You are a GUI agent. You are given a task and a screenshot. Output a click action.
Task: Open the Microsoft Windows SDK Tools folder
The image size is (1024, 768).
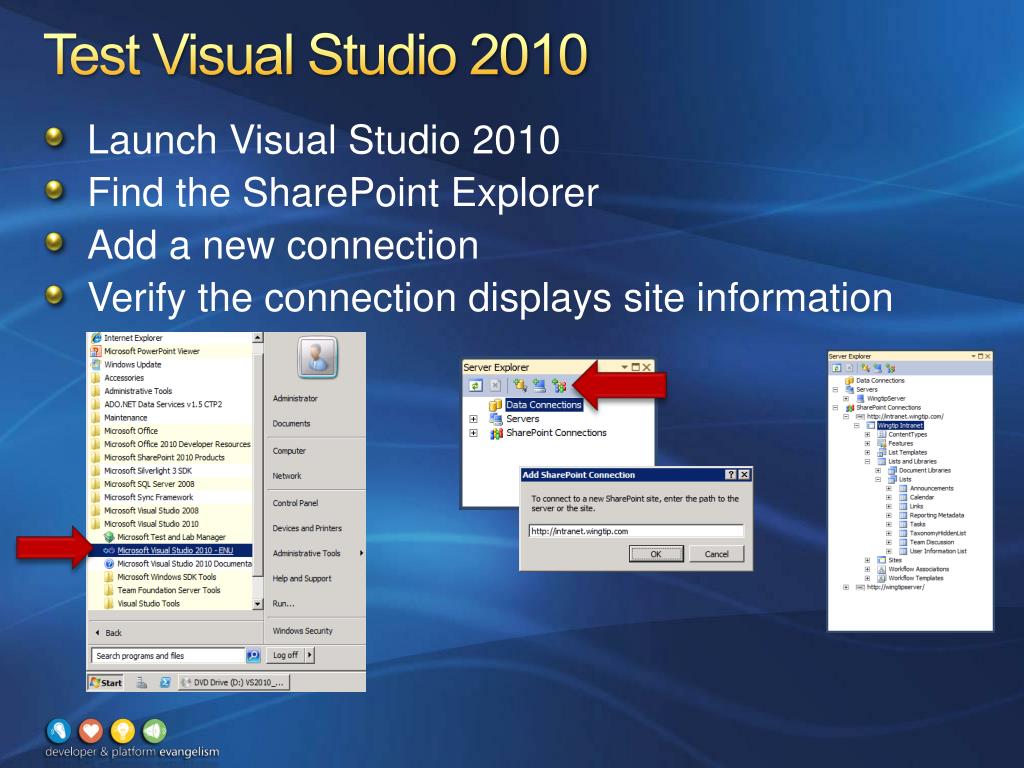tap(160, 577)
